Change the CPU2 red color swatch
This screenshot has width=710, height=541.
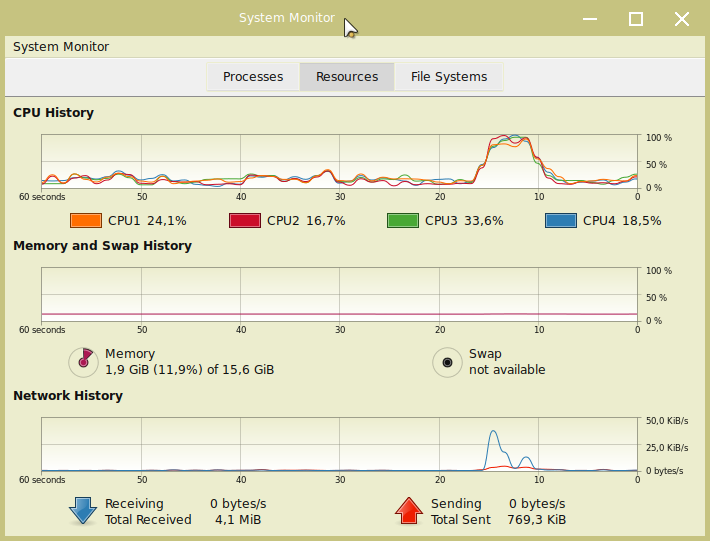pos(245,220)
